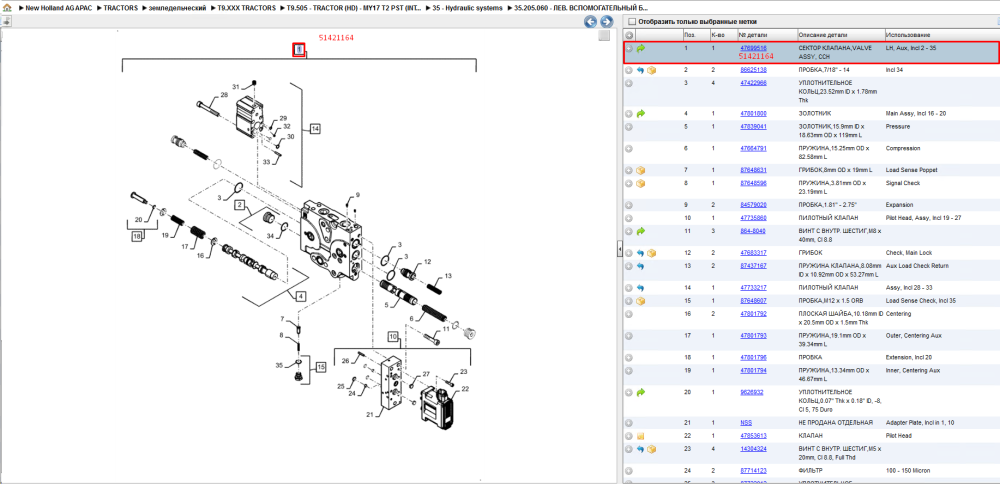Click the green arrow icon in row 1
This screenshot has width=1000, height=484.
tap(641, 48)
